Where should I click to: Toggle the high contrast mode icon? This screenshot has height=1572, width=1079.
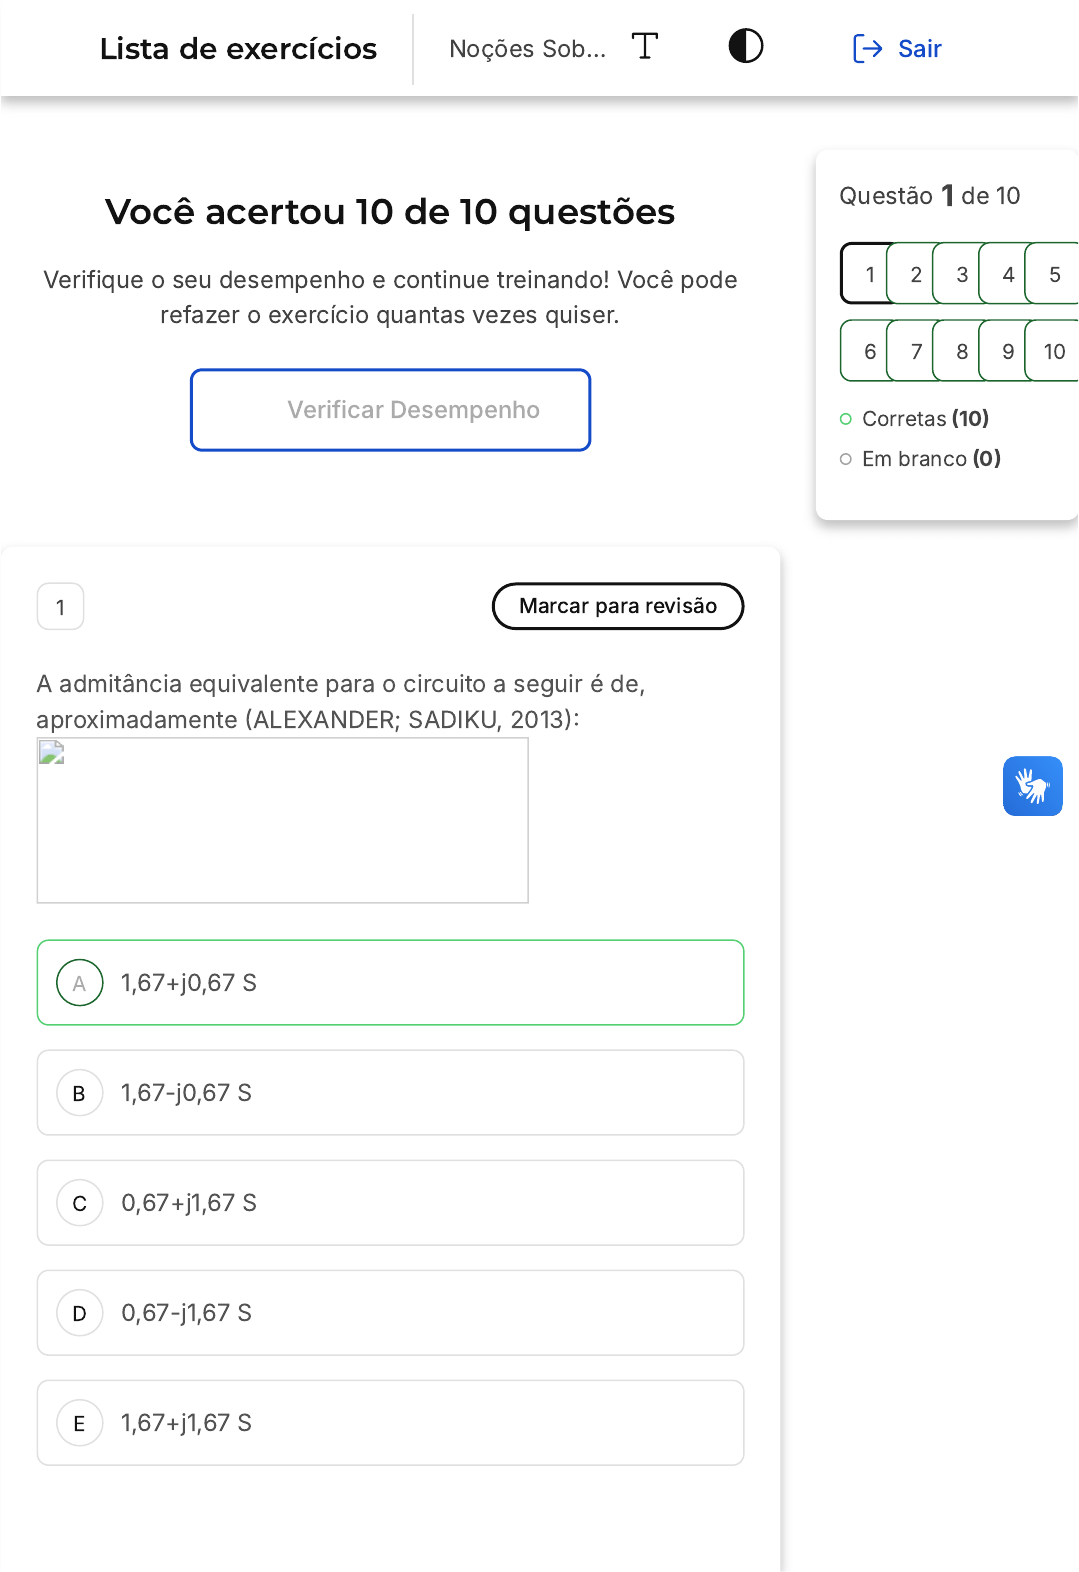point(746,46)
